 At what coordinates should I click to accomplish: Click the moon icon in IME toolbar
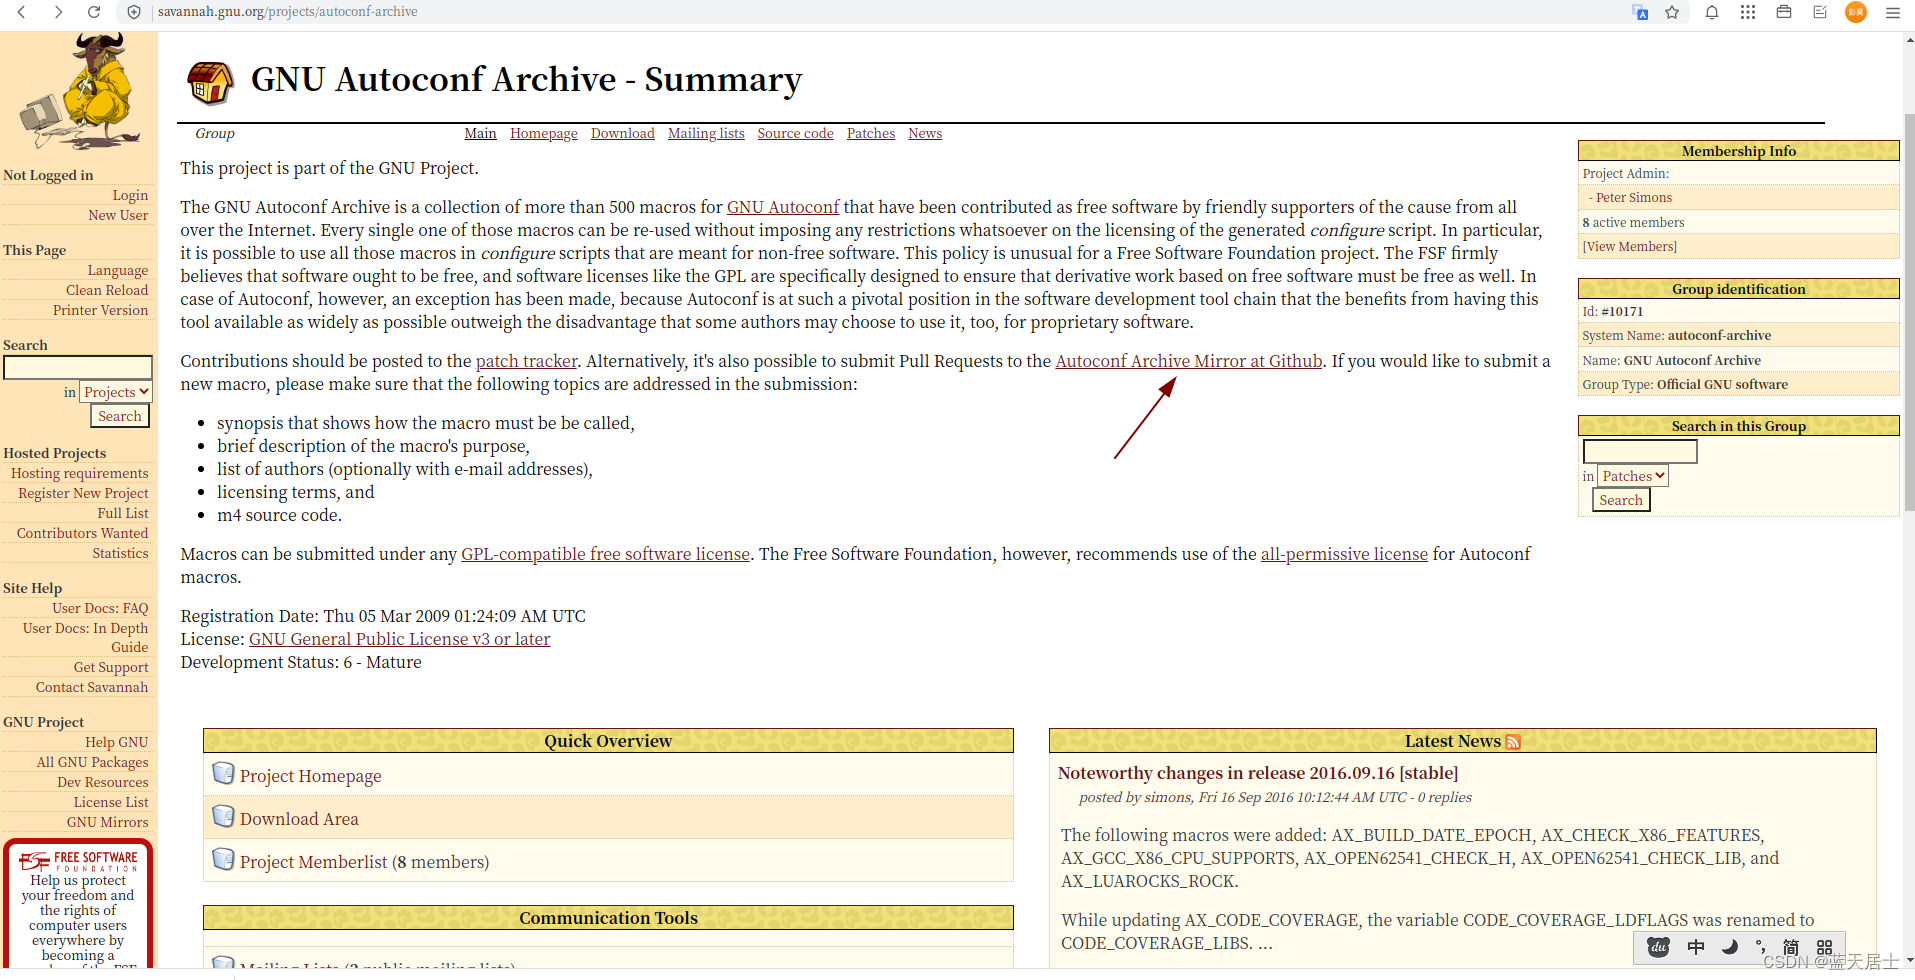click(1730, 947)
